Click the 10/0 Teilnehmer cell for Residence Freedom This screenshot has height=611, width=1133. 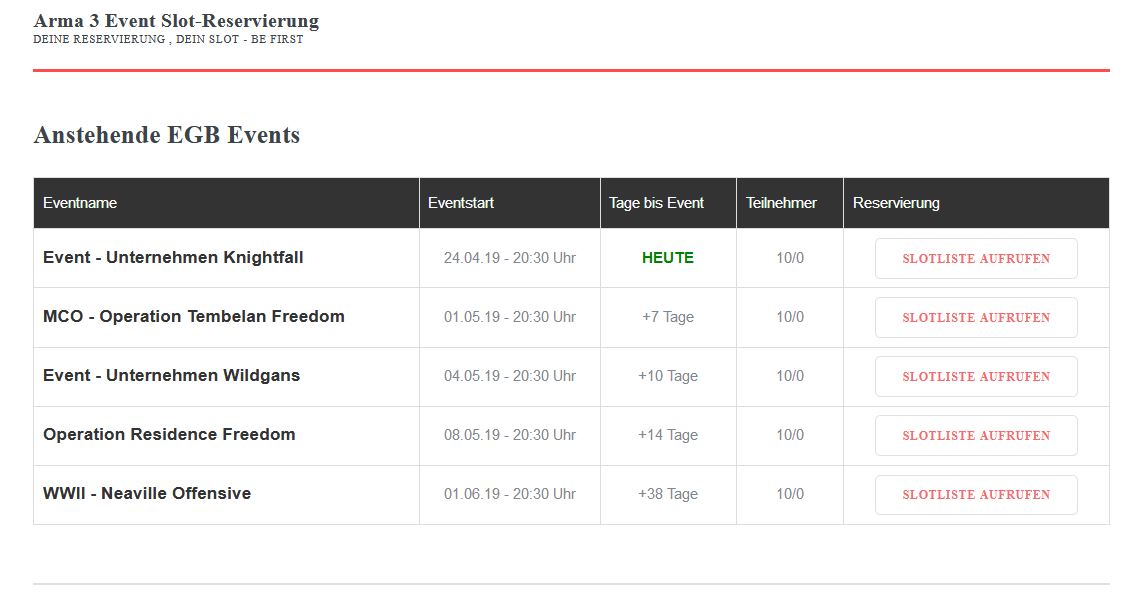click(x=790, y=435)
